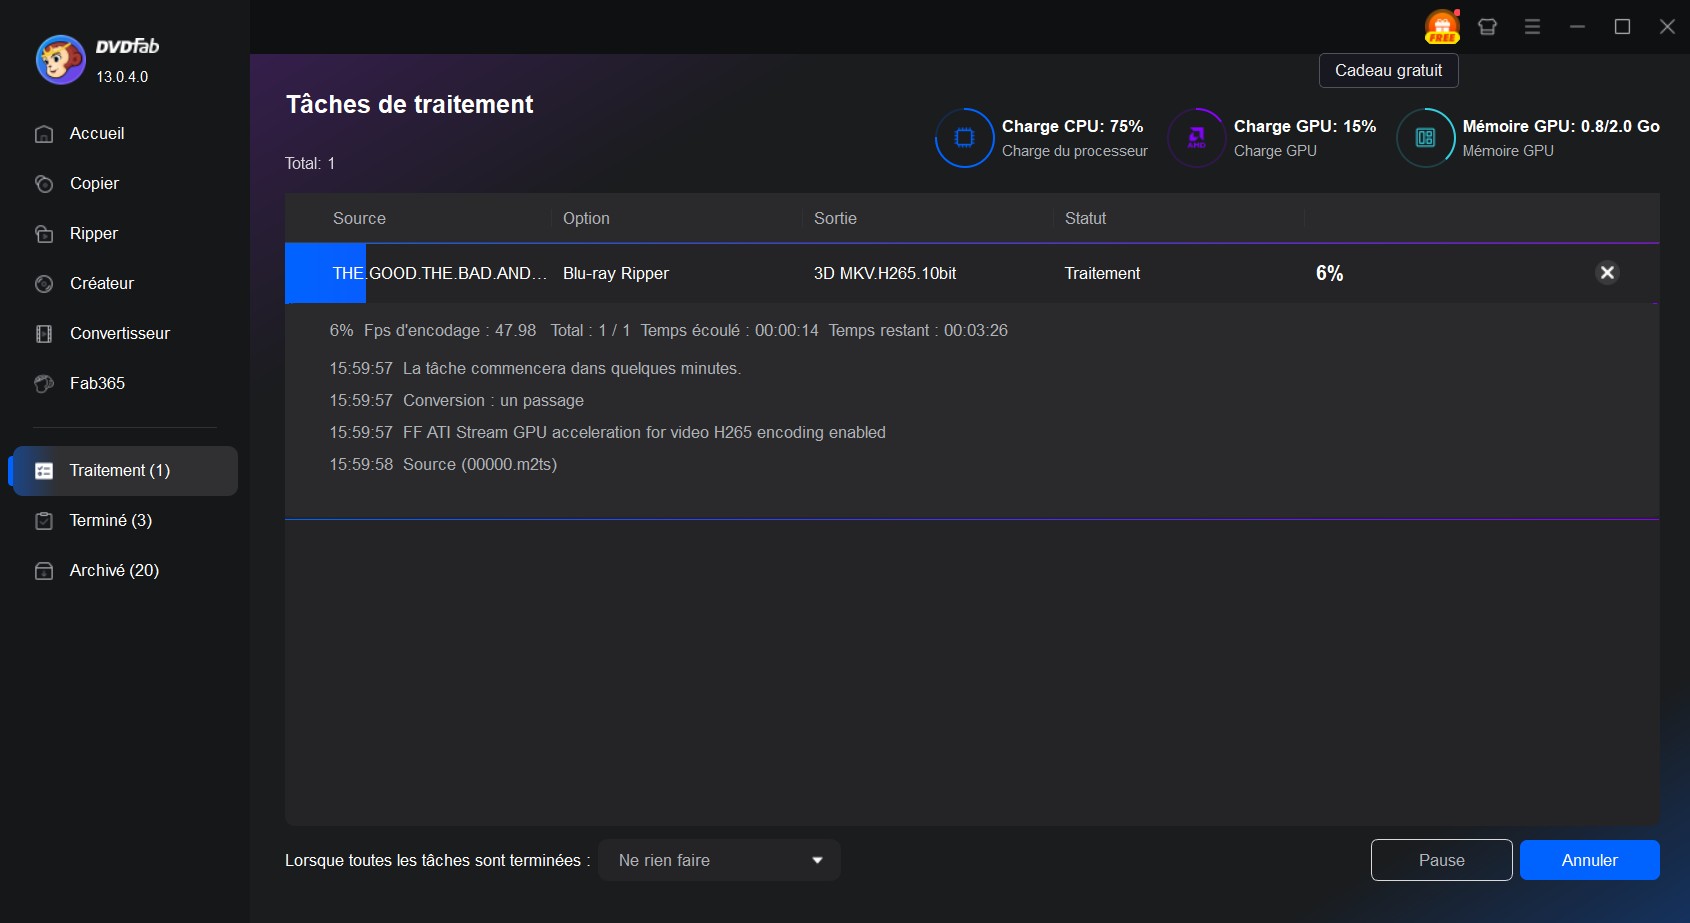
Task: Click the blue progress bar segment
Action: click(x=325, y=273)
